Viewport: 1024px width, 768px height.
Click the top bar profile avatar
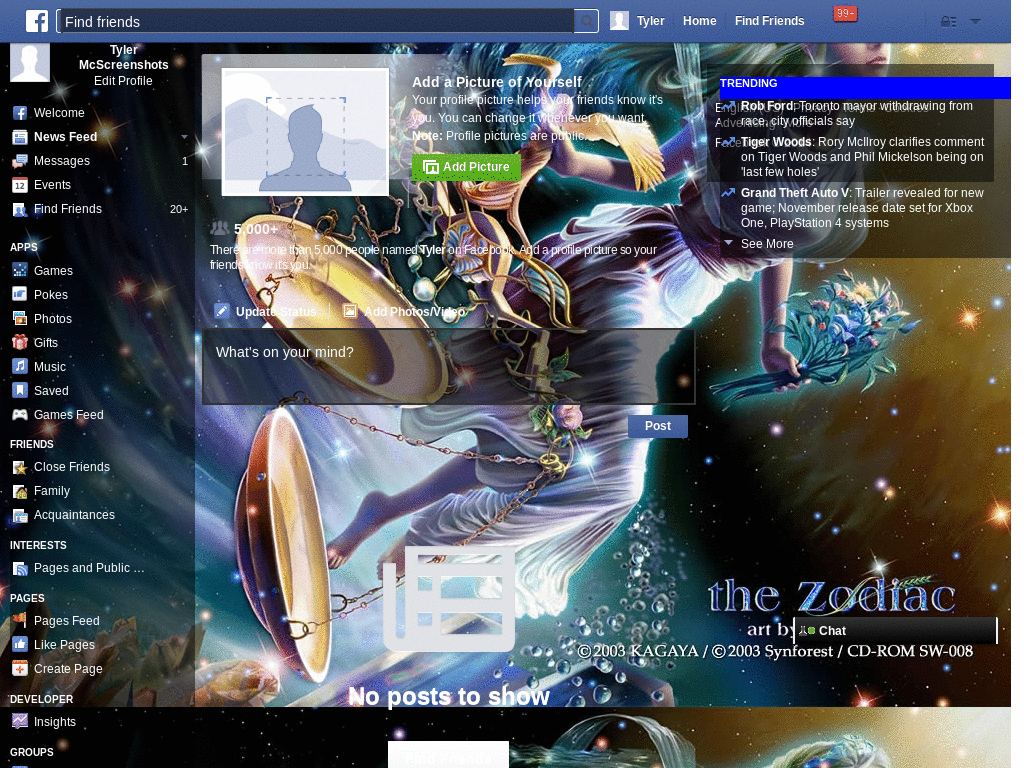[x=619, y=21]
